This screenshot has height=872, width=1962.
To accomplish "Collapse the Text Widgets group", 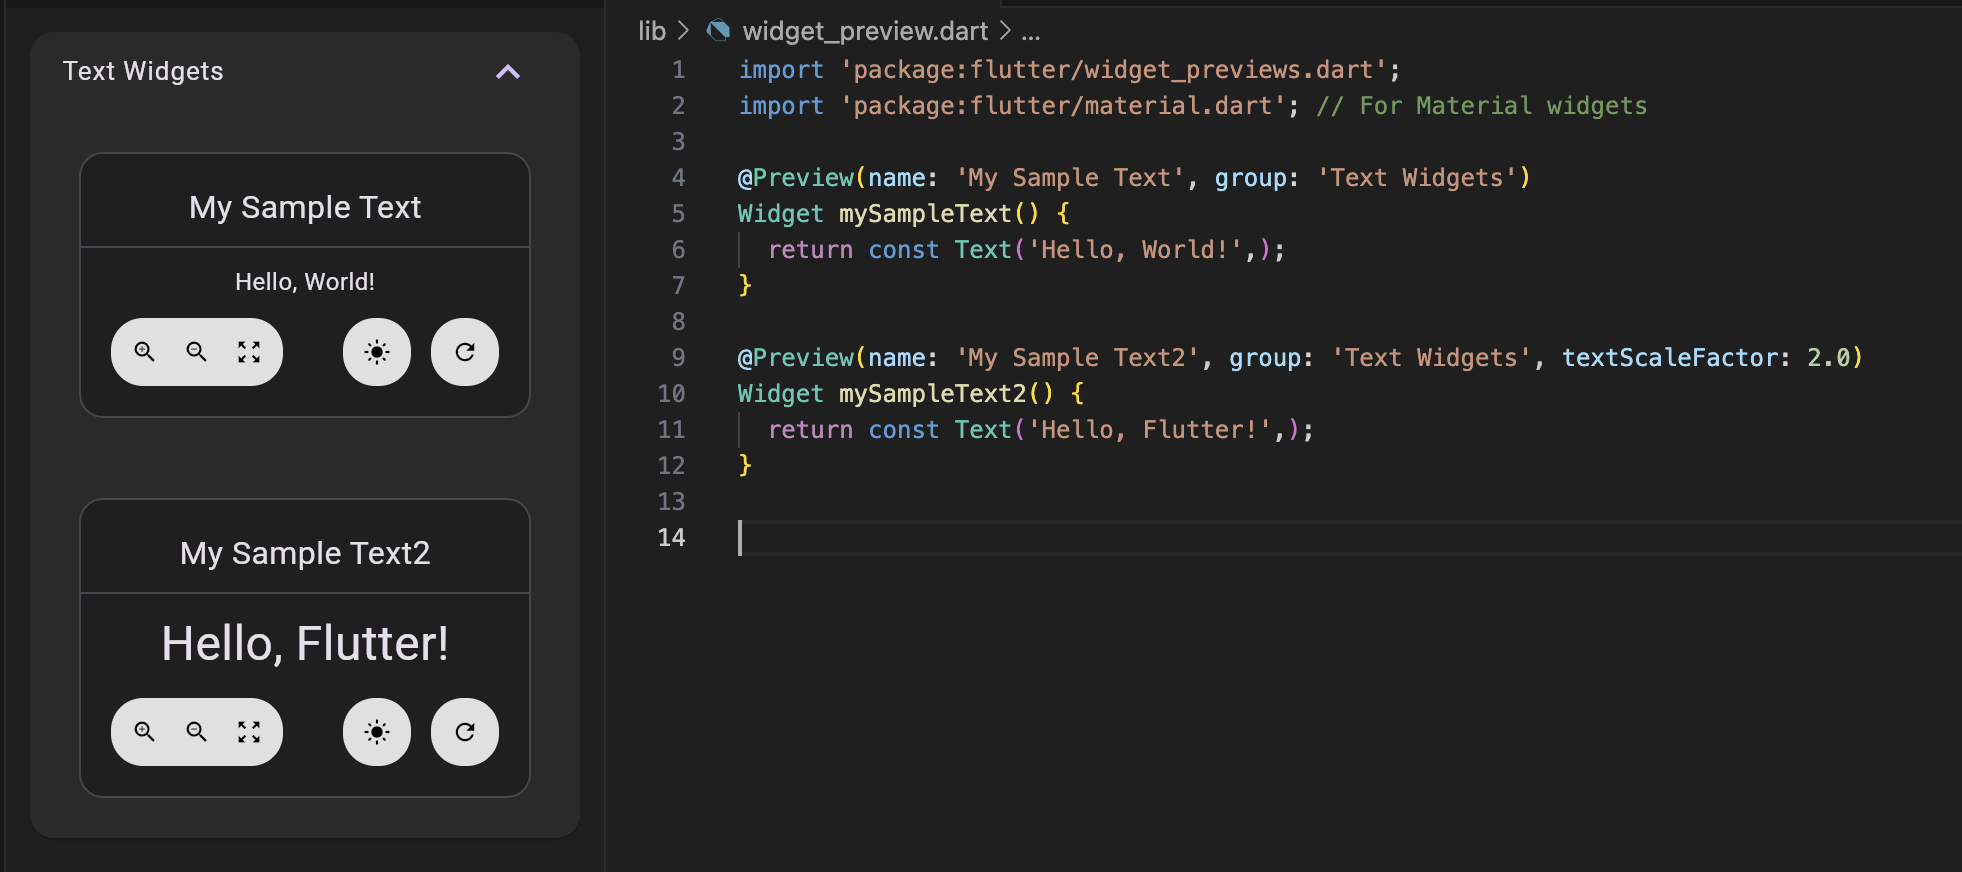I will pyautogui.click(x=508, y=72).
